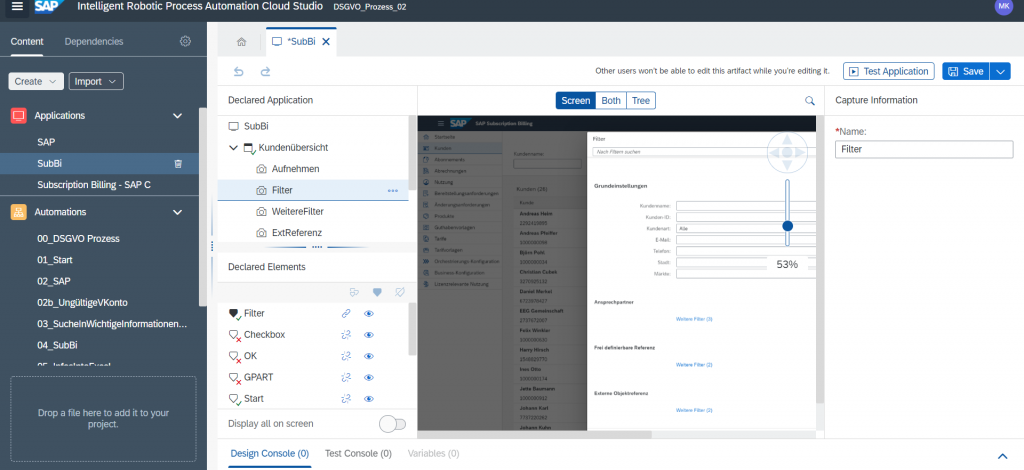Click the search magnifier in capture view
Screen dimensions: 1024x470
point(810,101)
